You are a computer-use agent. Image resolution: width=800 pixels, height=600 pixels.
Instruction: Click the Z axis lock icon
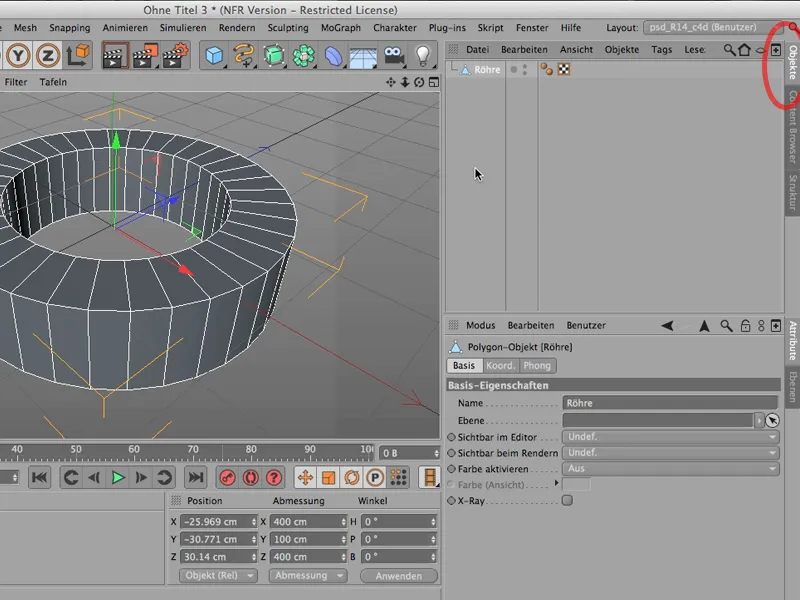[x=47, y=56]
